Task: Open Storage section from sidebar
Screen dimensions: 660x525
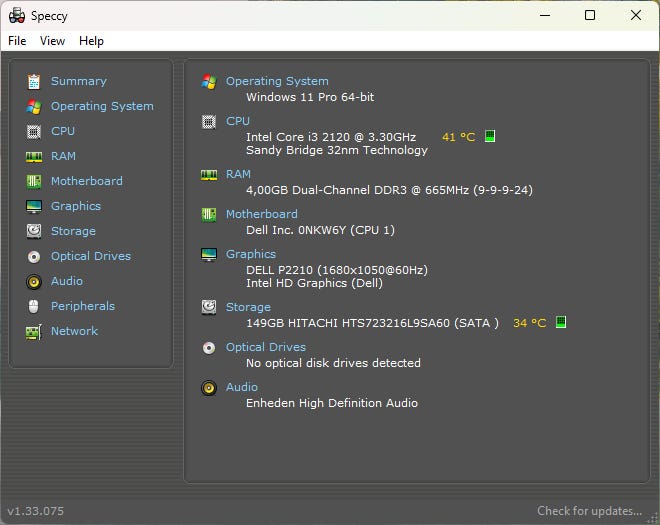Action: tap(73, 231)
